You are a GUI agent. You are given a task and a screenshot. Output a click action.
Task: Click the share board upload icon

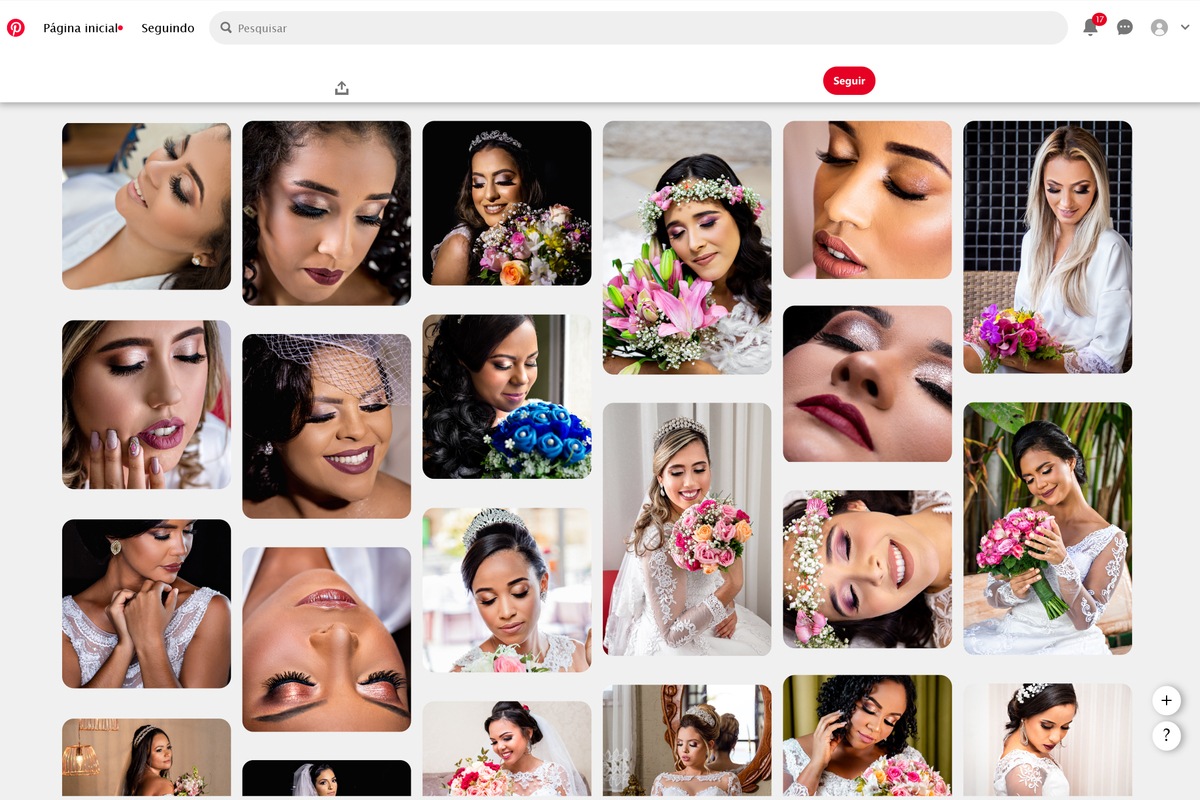coord(342,88)
